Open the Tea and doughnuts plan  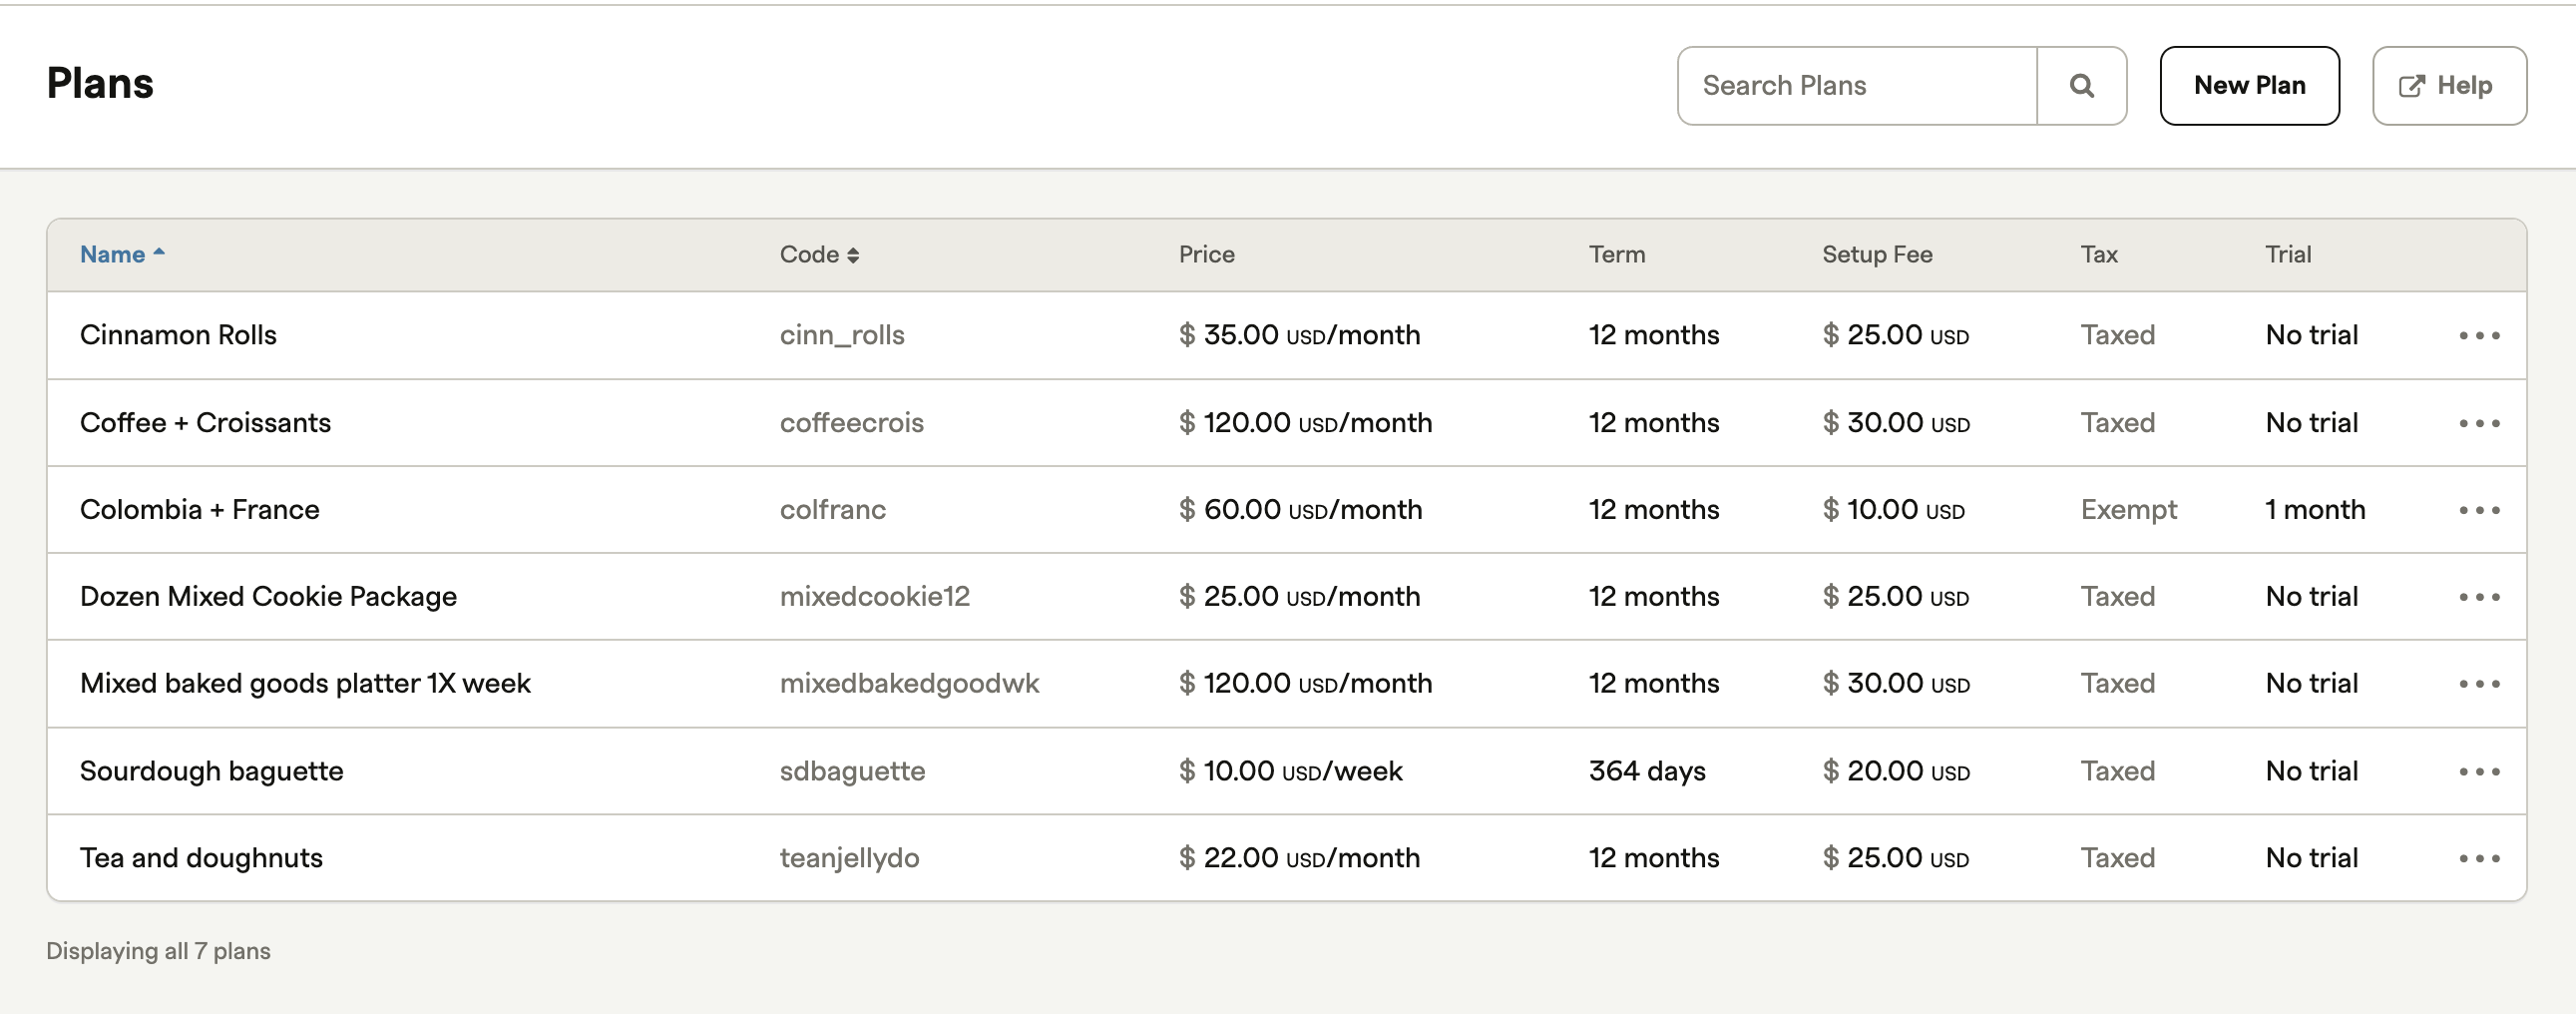pyautogui.click(x=201, y=858)
